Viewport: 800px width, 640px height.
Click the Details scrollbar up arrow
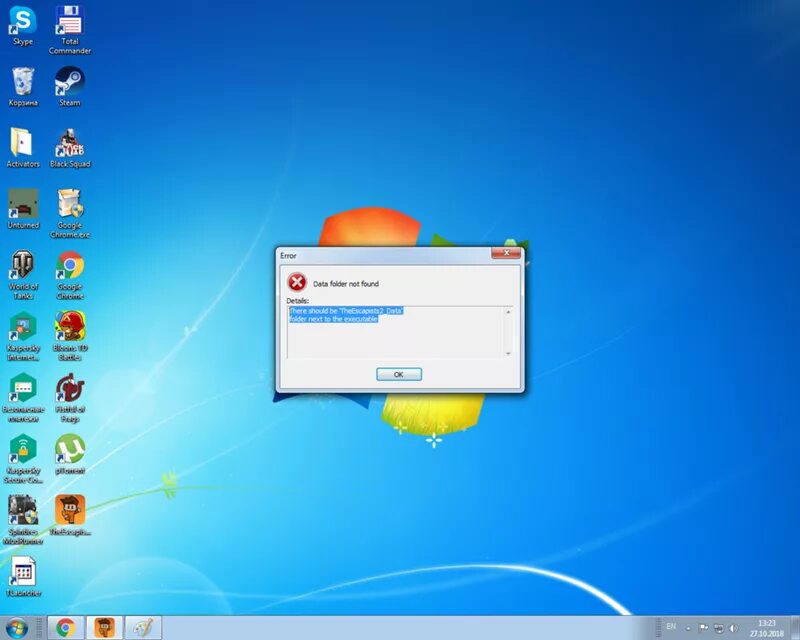508,311
